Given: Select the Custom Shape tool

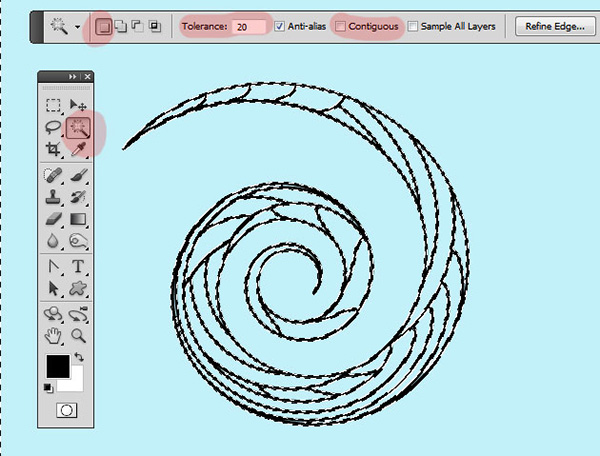Looking at the screenshot, I should 78,288.
